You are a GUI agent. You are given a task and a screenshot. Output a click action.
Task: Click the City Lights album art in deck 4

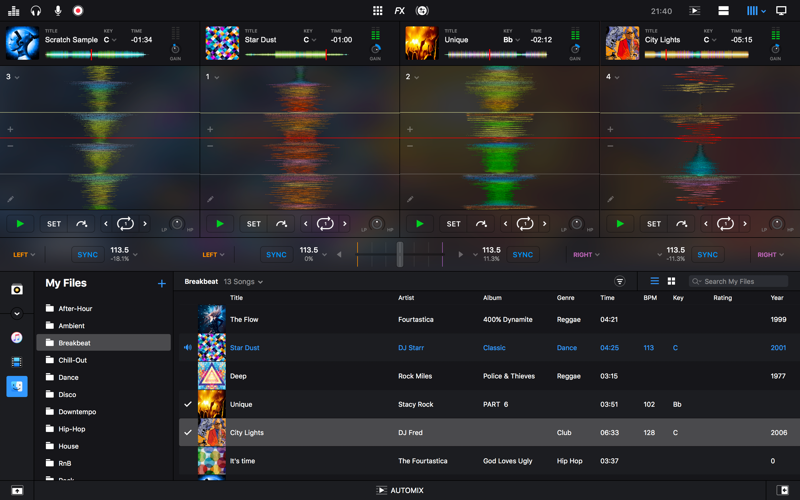pyautogui.click(x=622, y=43)
